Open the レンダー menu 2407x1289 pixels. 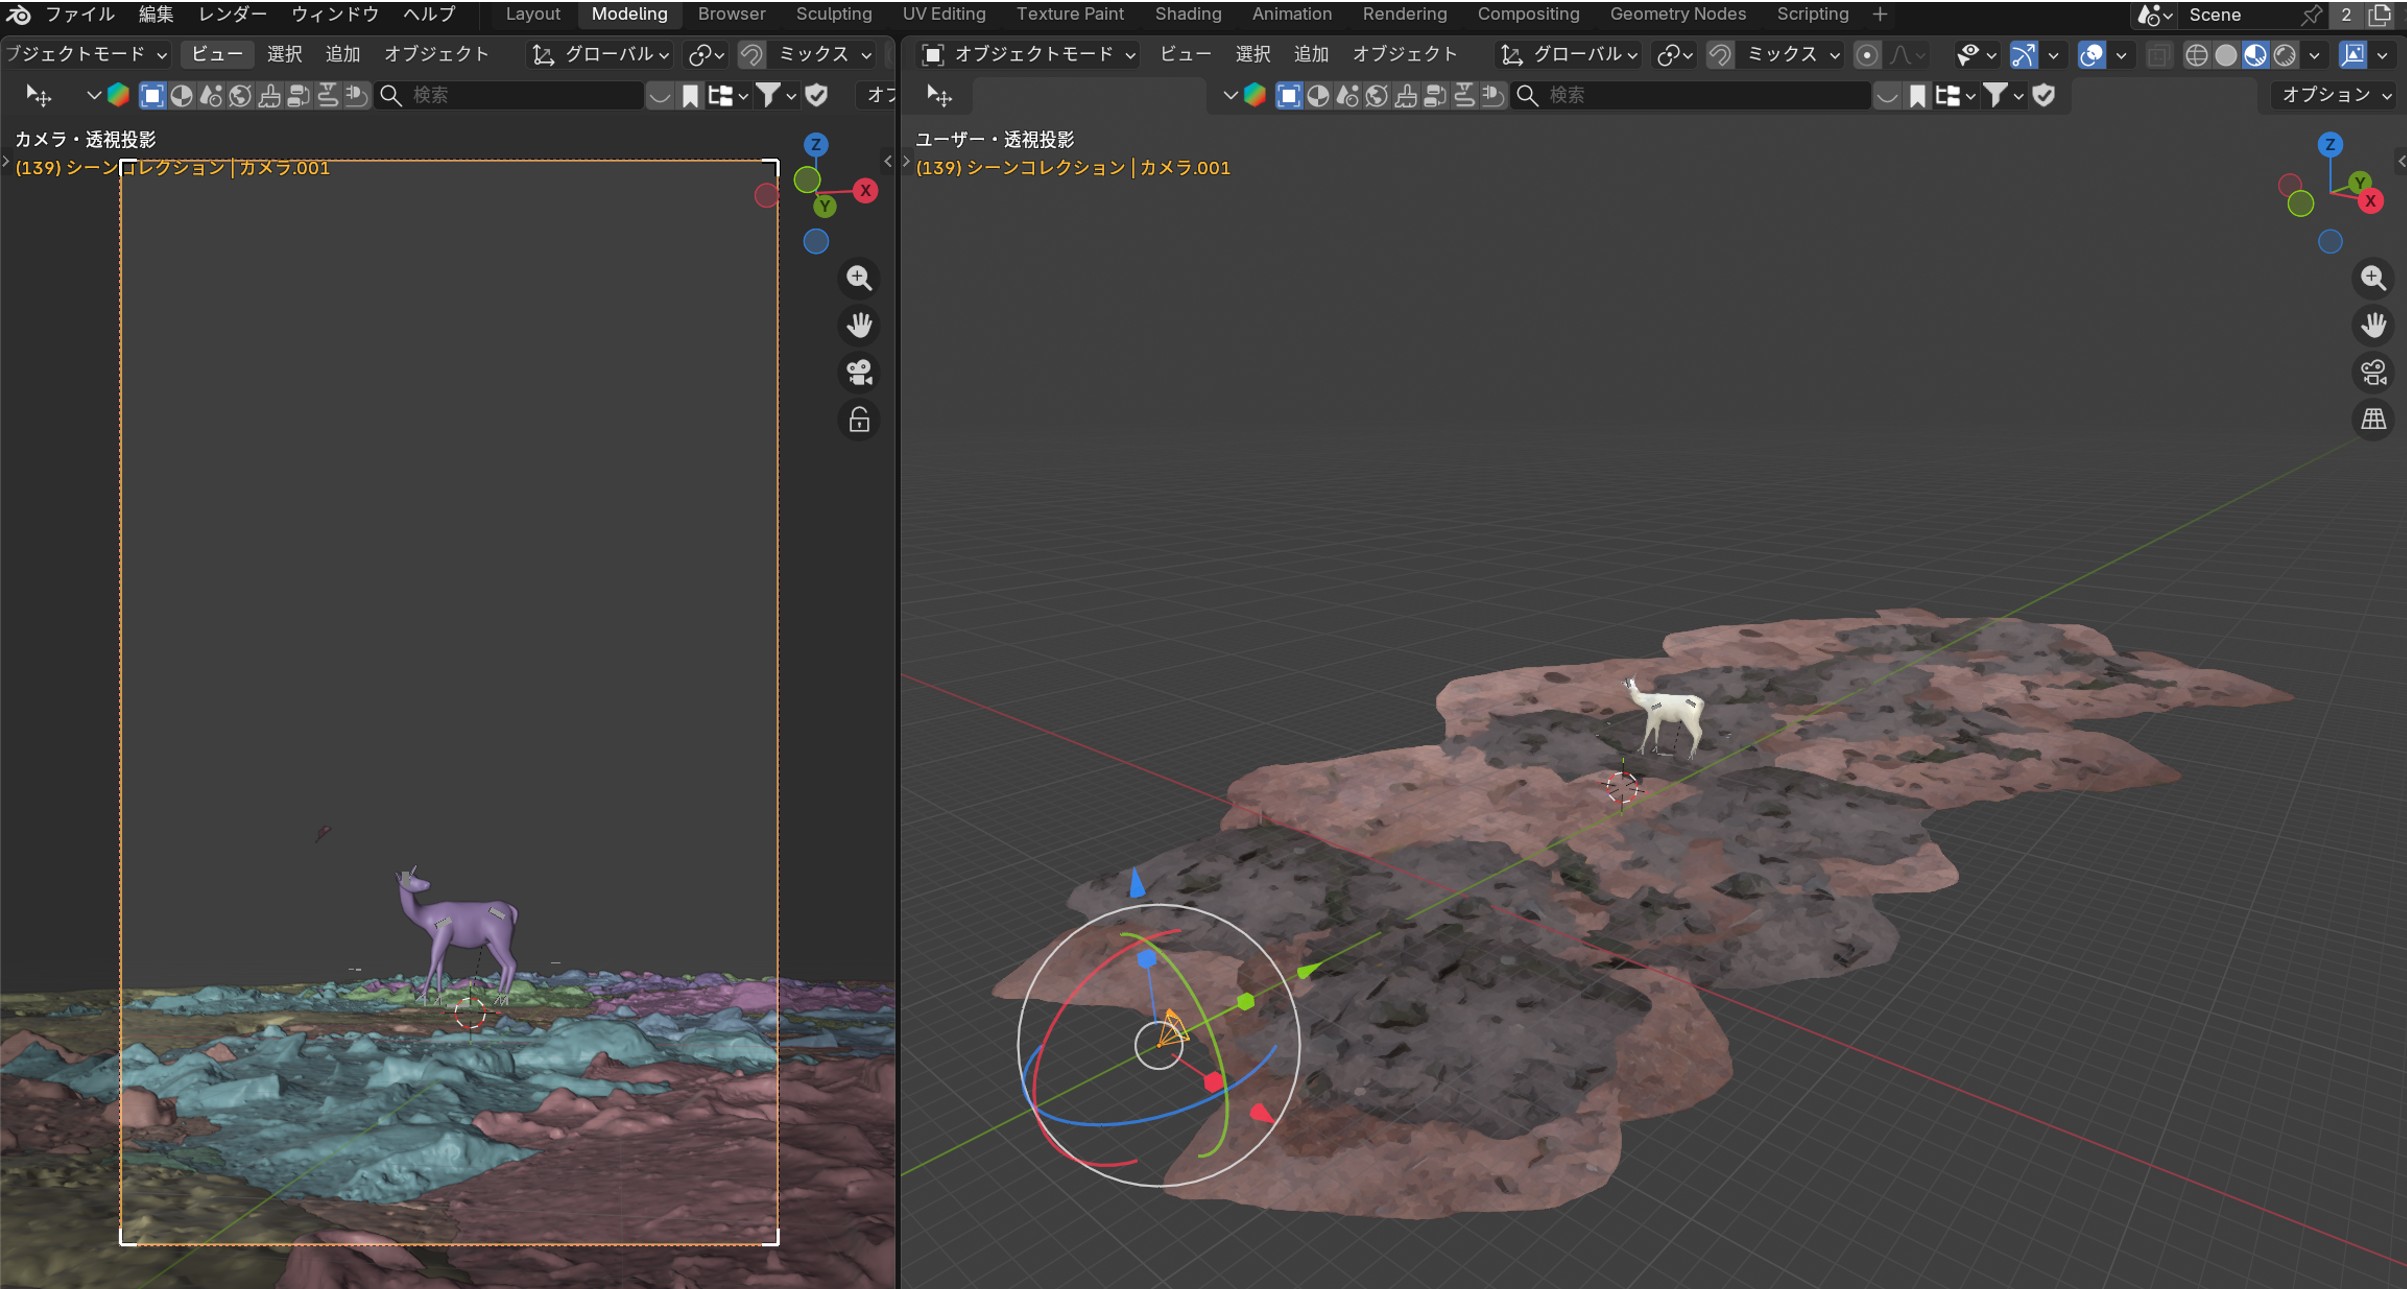(232, 14)
